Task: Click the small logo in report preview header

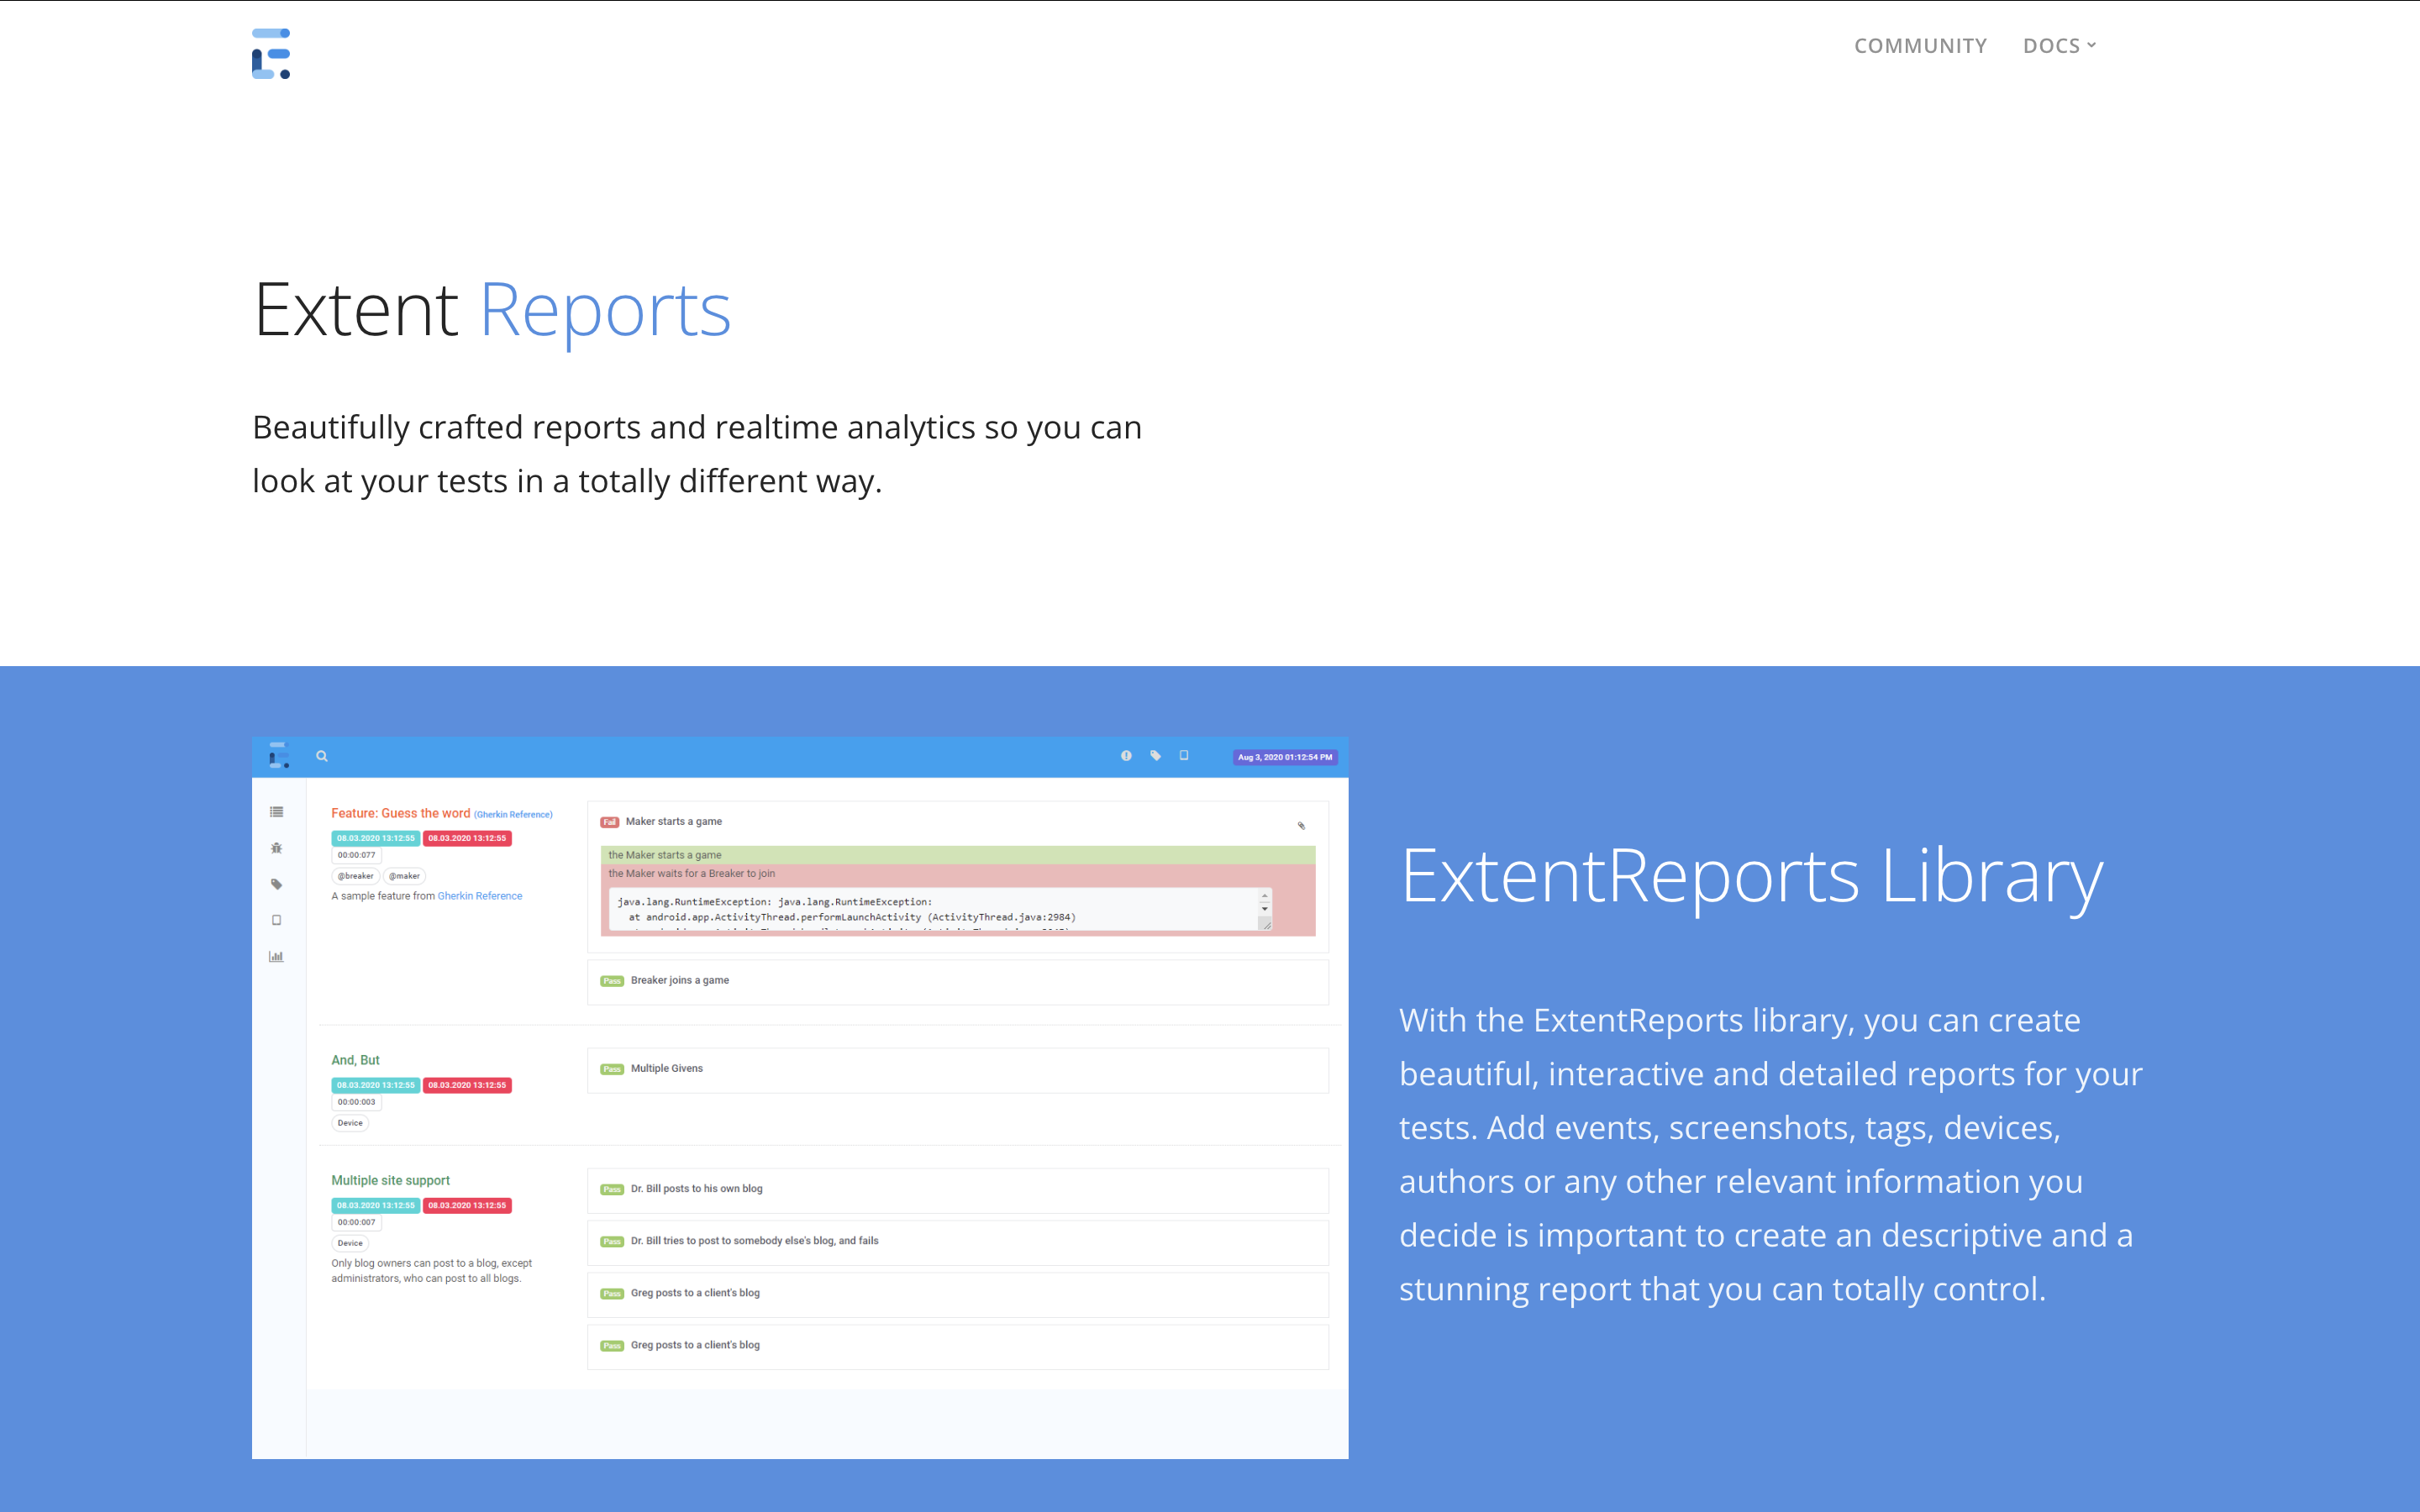Action: point(279,755)
